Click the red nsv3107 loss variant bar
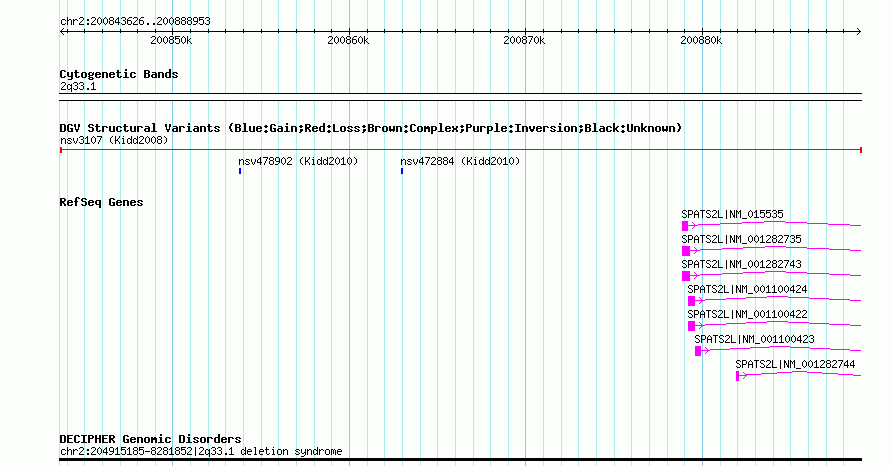Image resolution: width=890 pixels, height=466 pixels. coord(461,150)
